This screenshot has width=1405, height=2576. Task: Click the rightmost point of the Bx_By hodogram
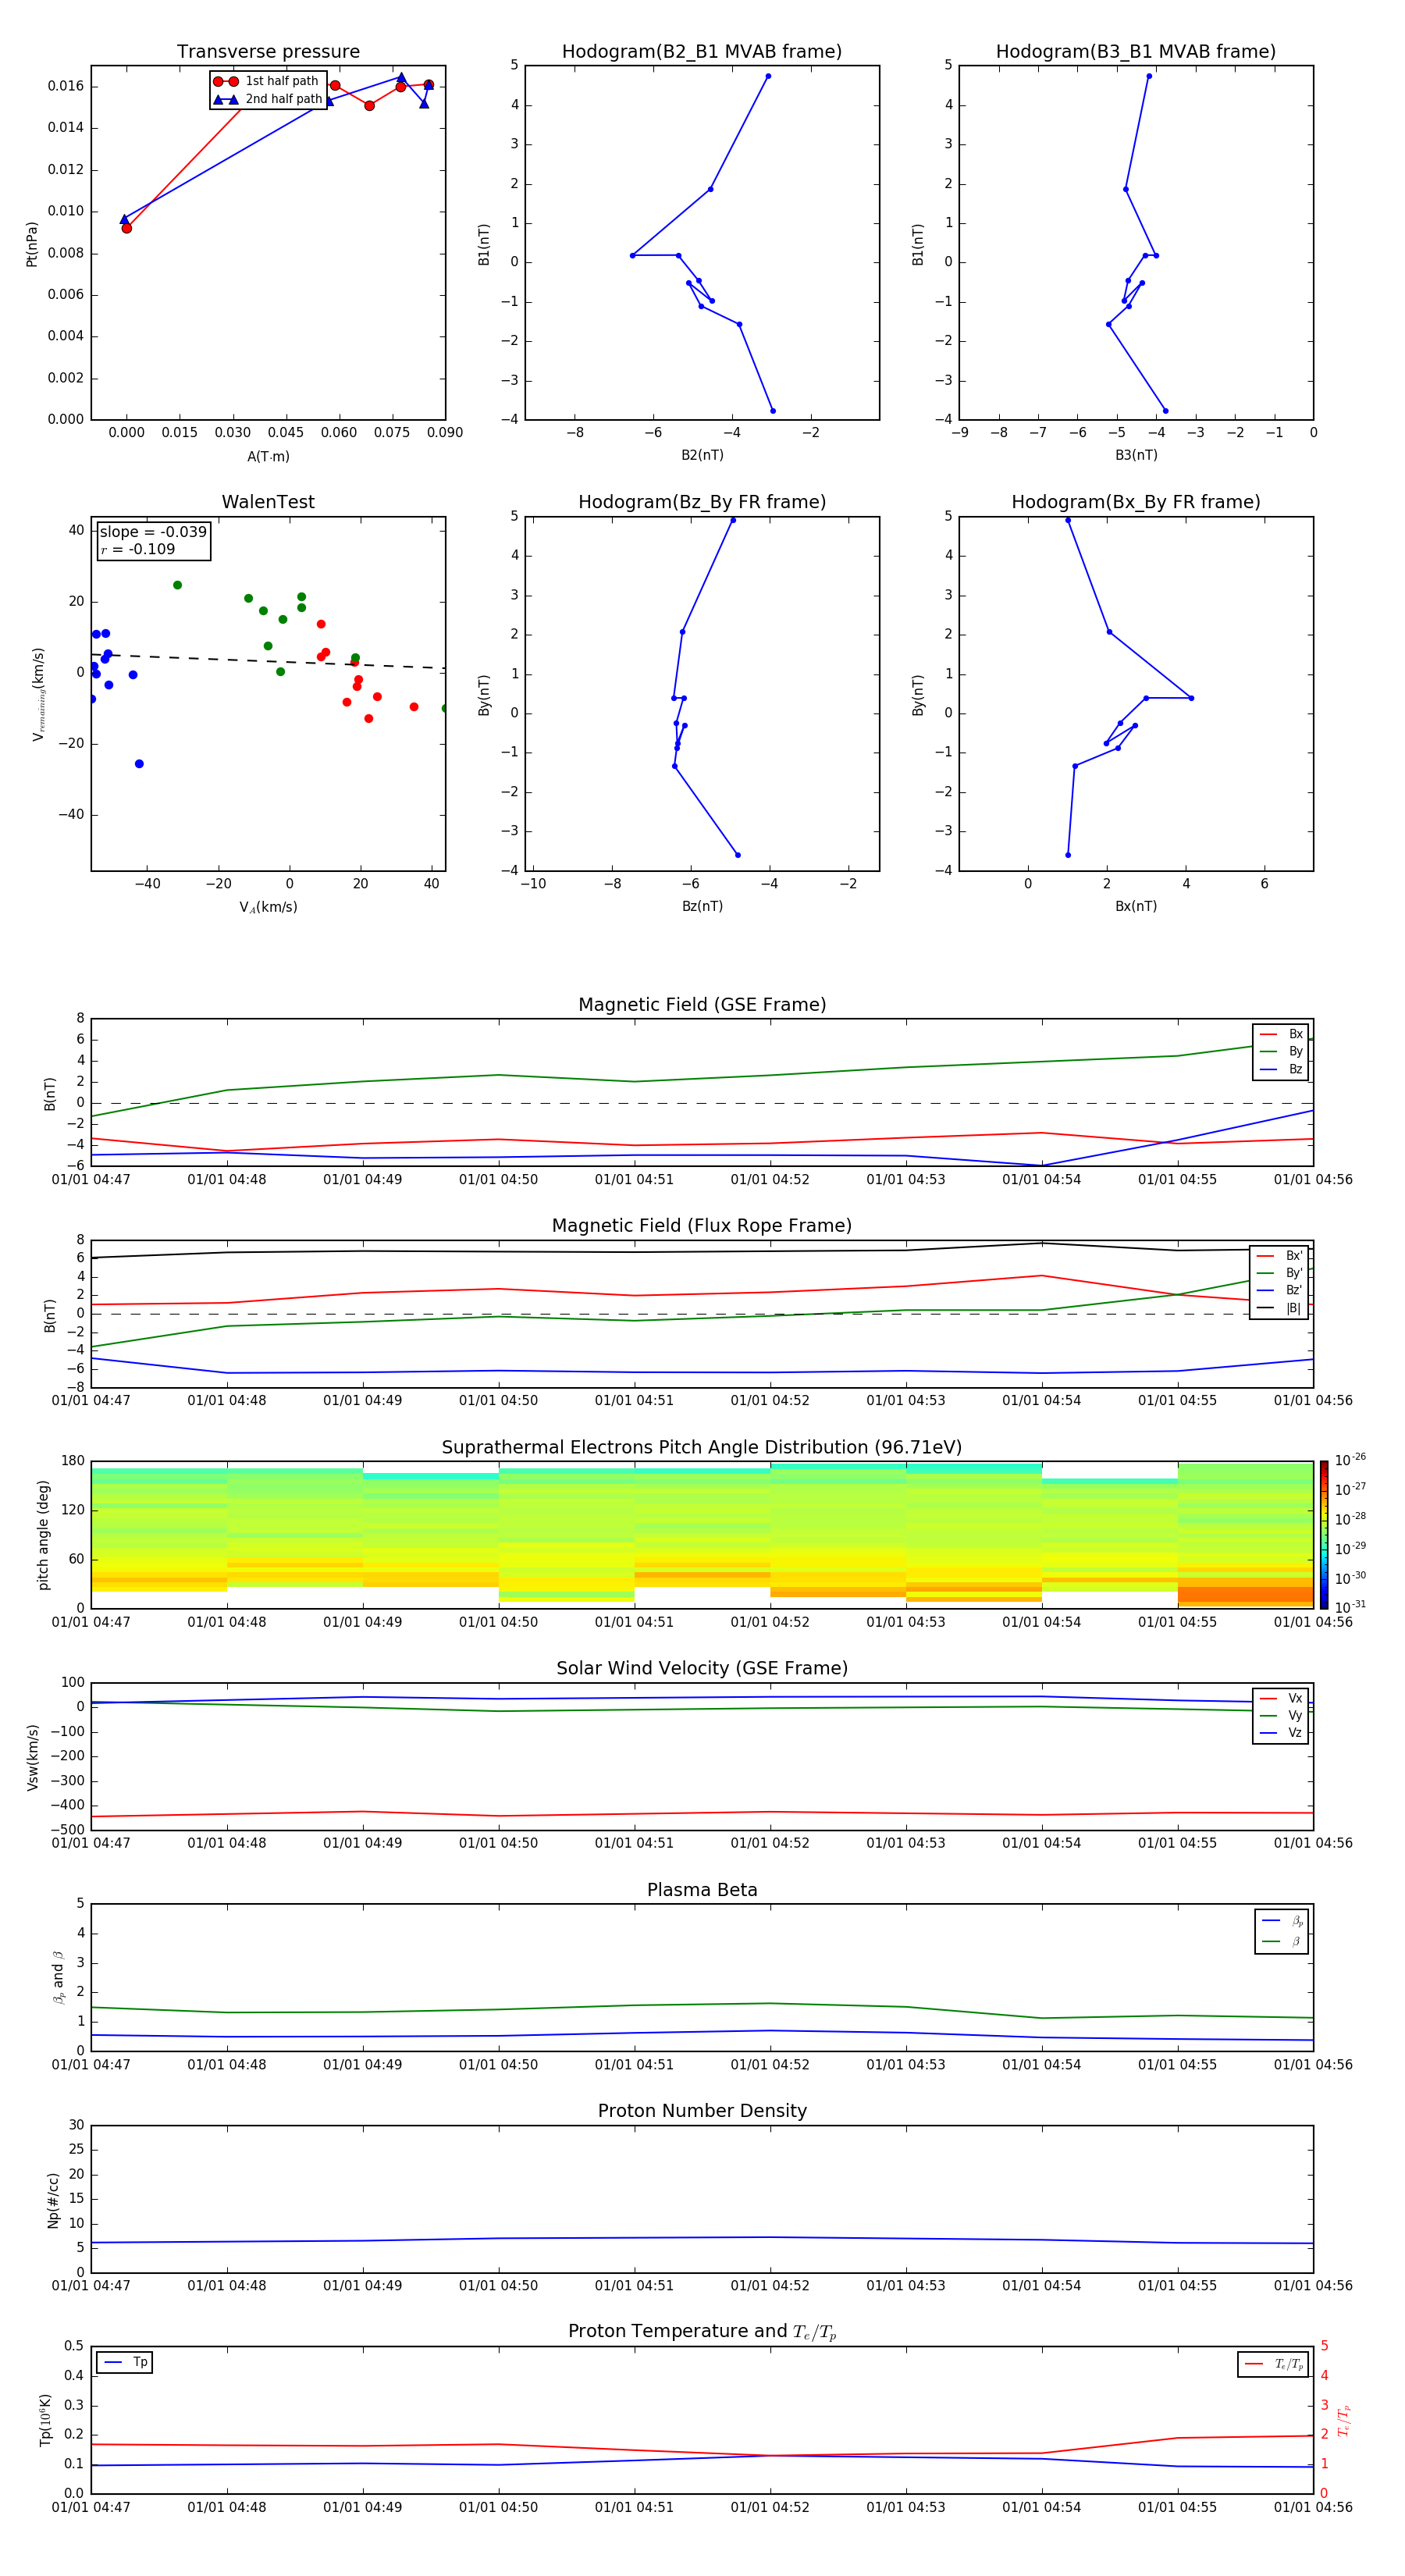tap(1191, 698)
